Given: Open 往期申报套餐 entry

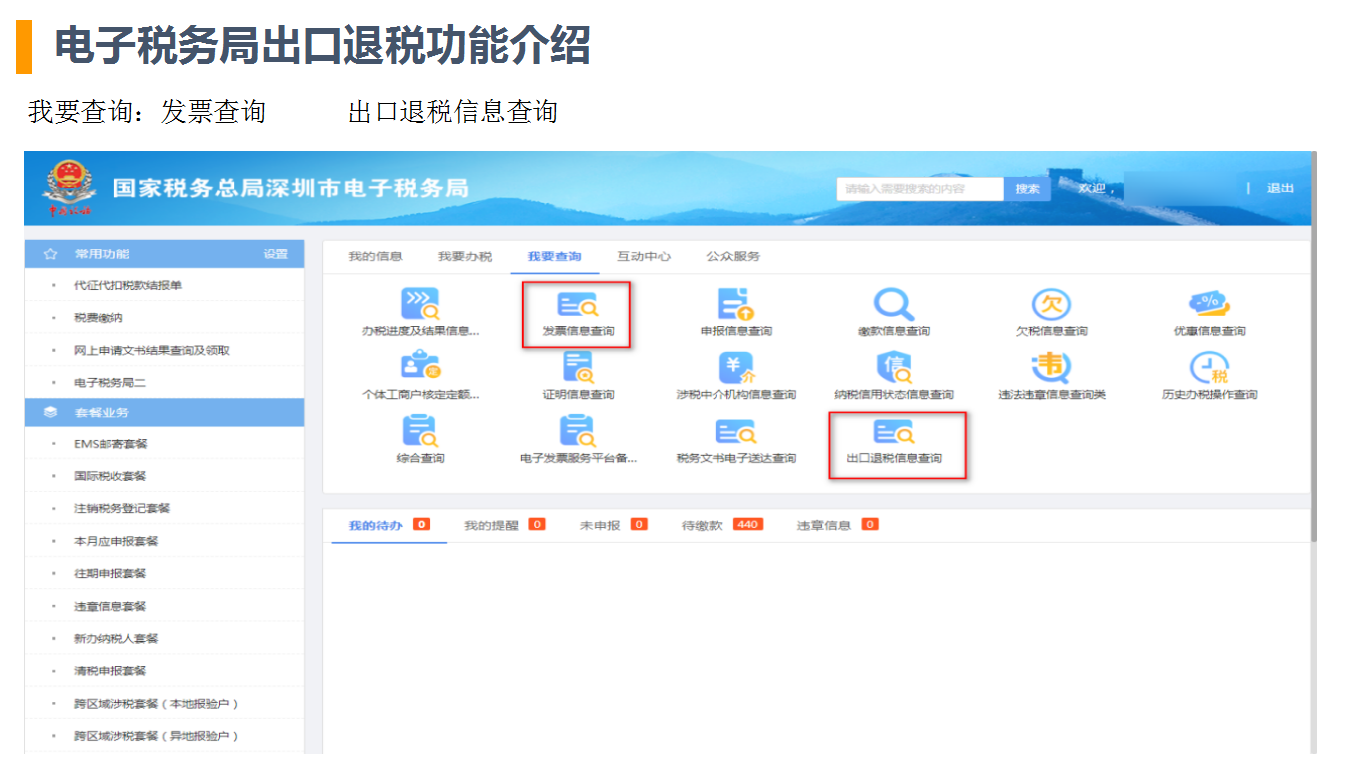Looking at the screenshot, I should tap(165, 573).
